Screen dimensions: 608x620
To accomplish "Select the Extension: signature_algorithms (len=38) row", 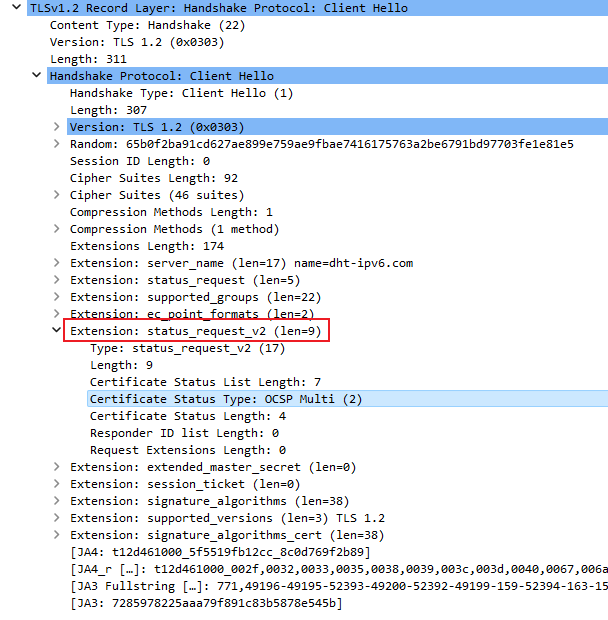I will click(210, 501).
